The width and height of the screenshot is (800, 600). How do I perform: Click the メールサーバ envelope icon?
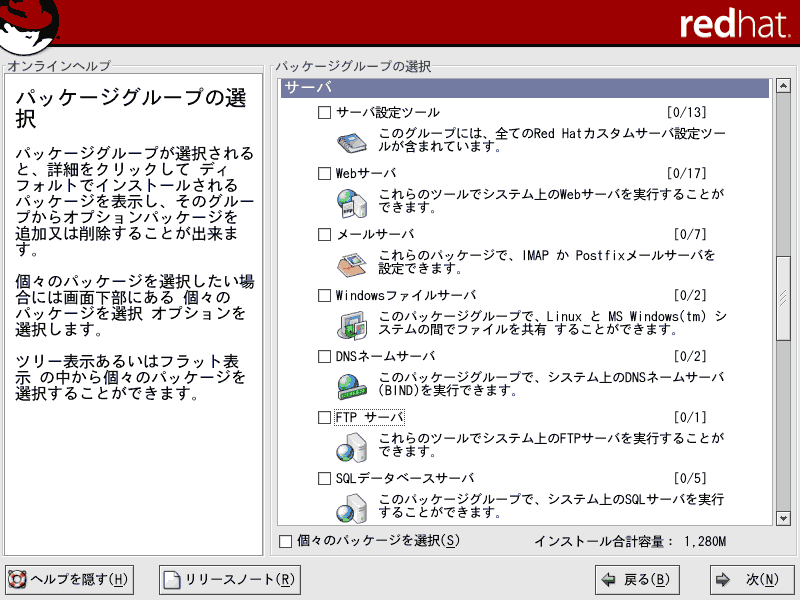tap(352, 264)
